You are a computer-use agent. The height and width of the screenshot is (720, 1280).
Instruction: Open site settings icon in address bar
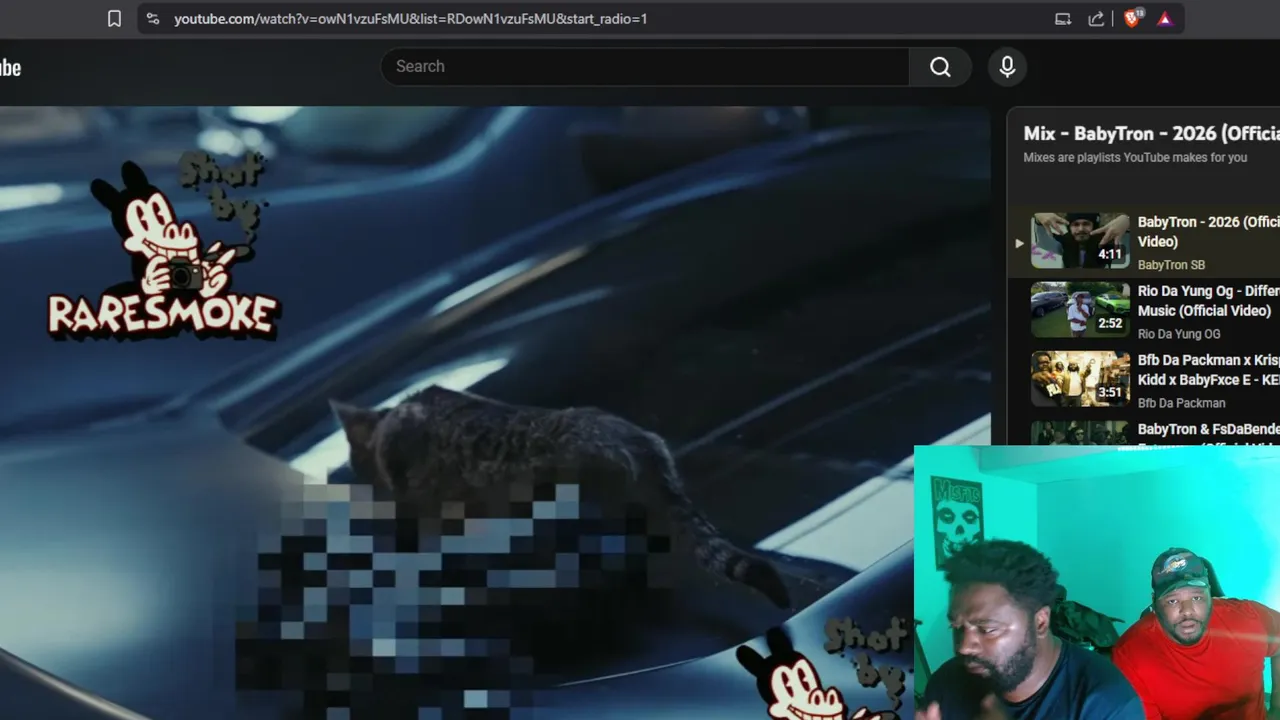coord(152,19)
